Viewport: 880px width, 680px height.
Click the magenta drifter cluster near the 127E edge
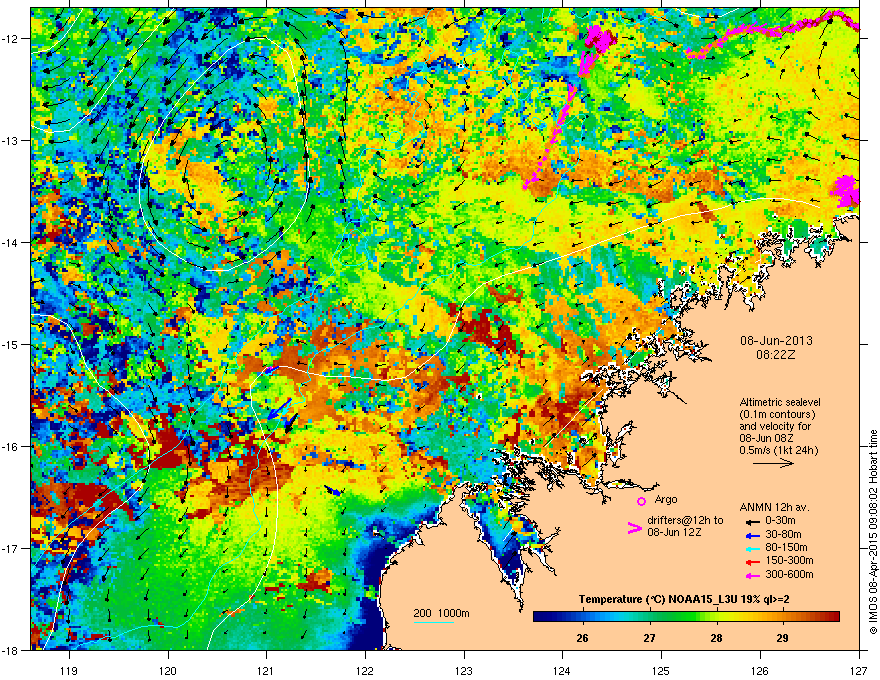point(845,191)
